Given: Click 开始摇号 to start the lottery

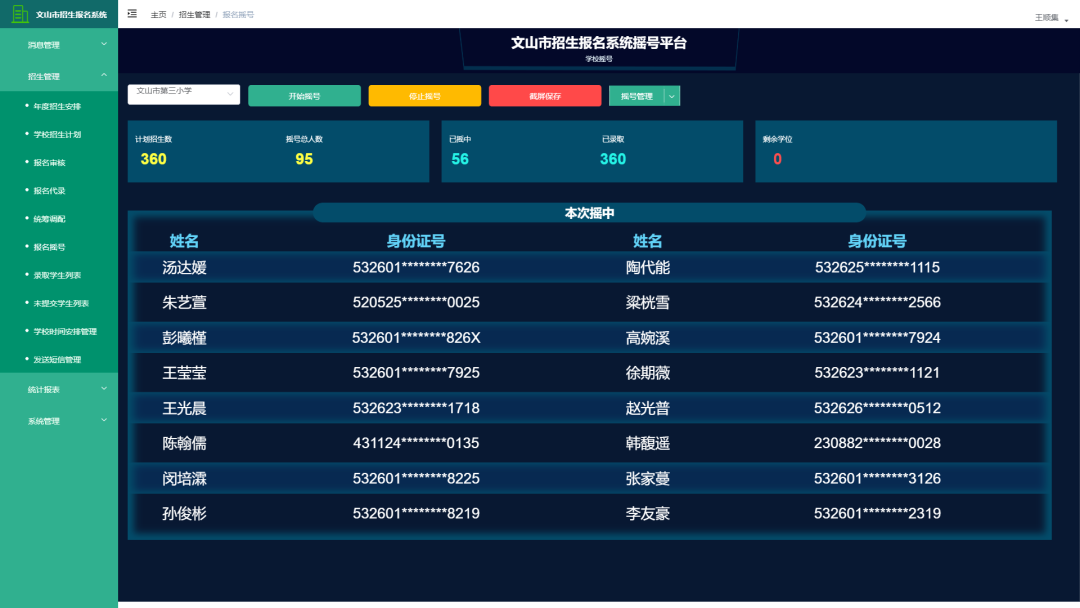Looking at the screenshot, I should pyautogui.click(x=304, y=96).
